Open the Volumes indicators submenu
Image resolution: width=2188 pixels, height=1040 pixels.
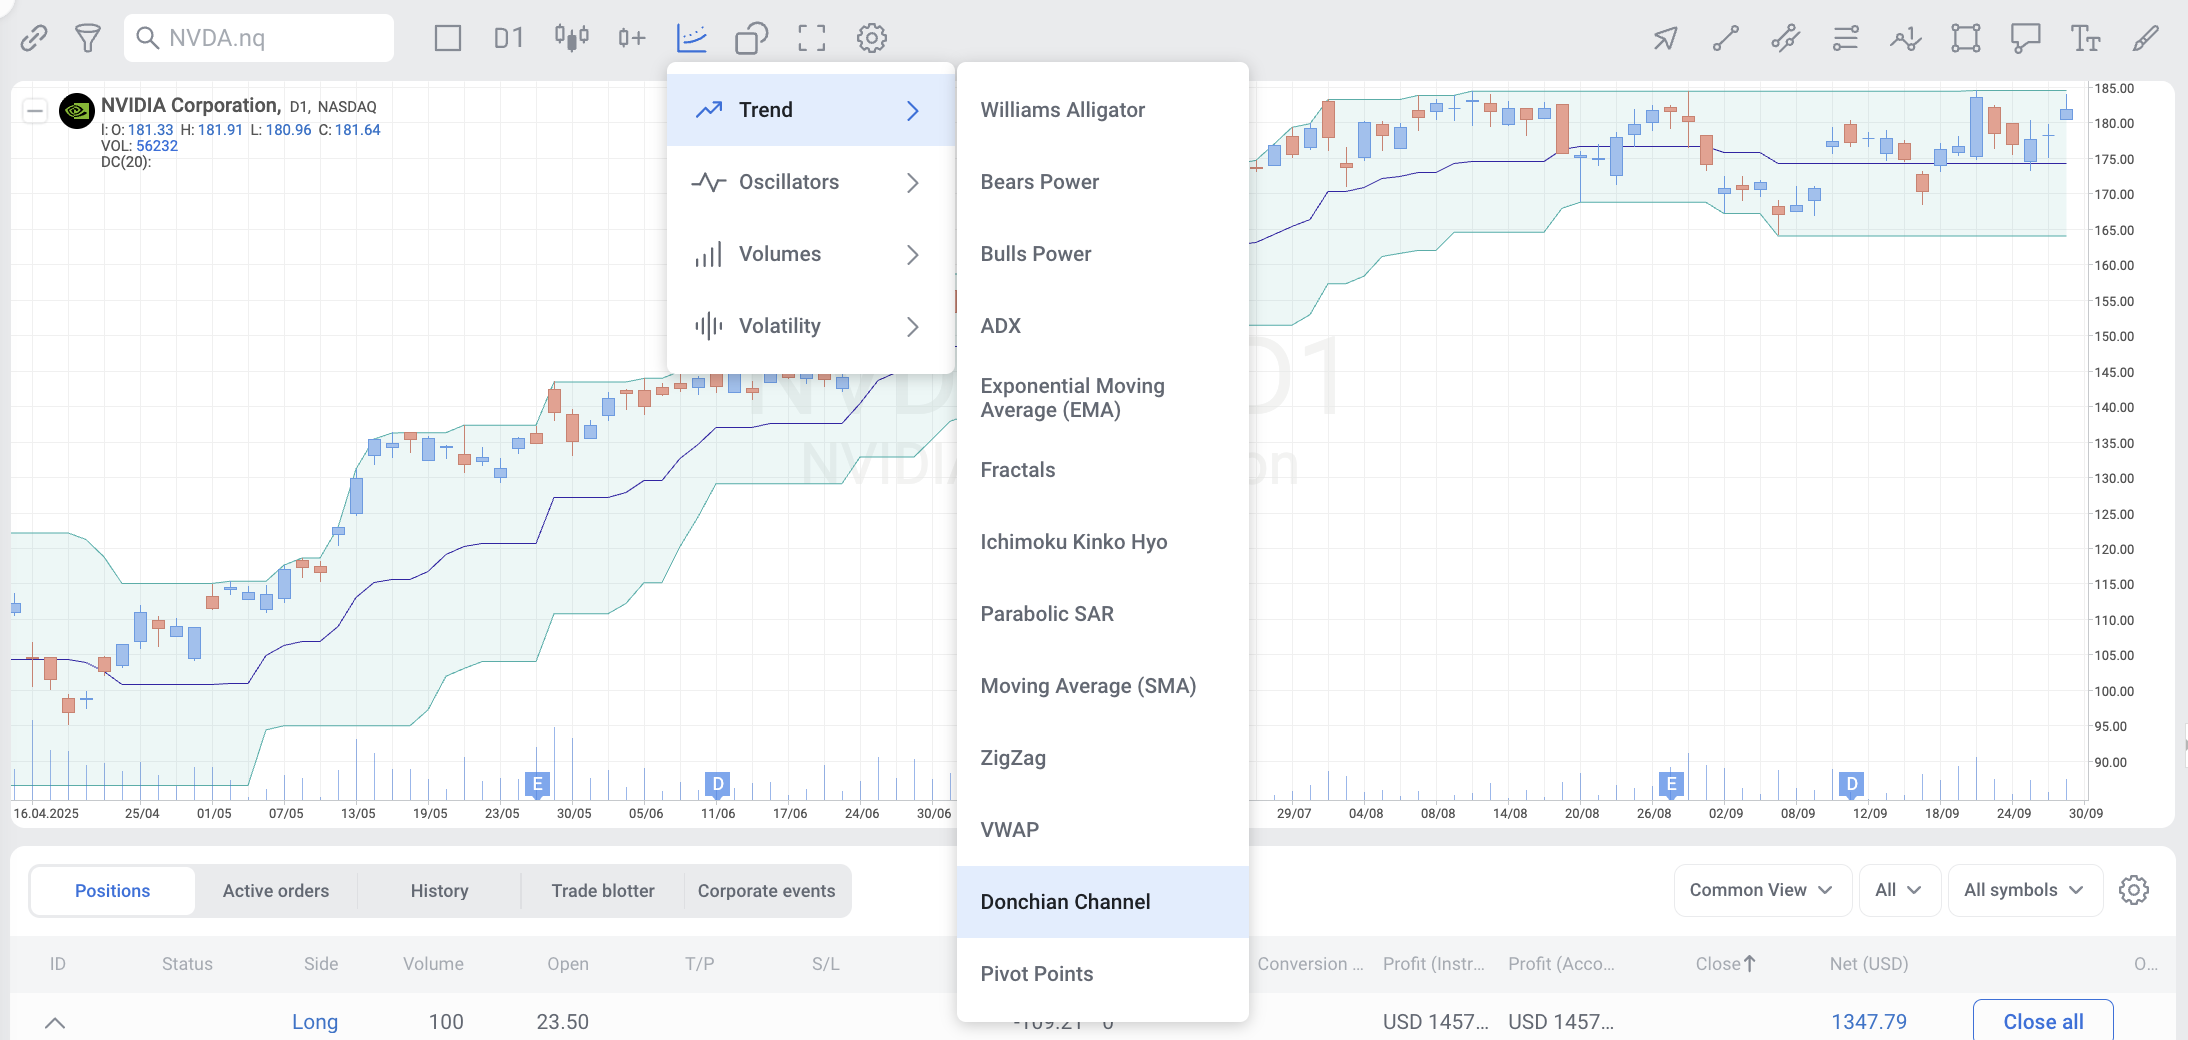click(x=811, y=254)
